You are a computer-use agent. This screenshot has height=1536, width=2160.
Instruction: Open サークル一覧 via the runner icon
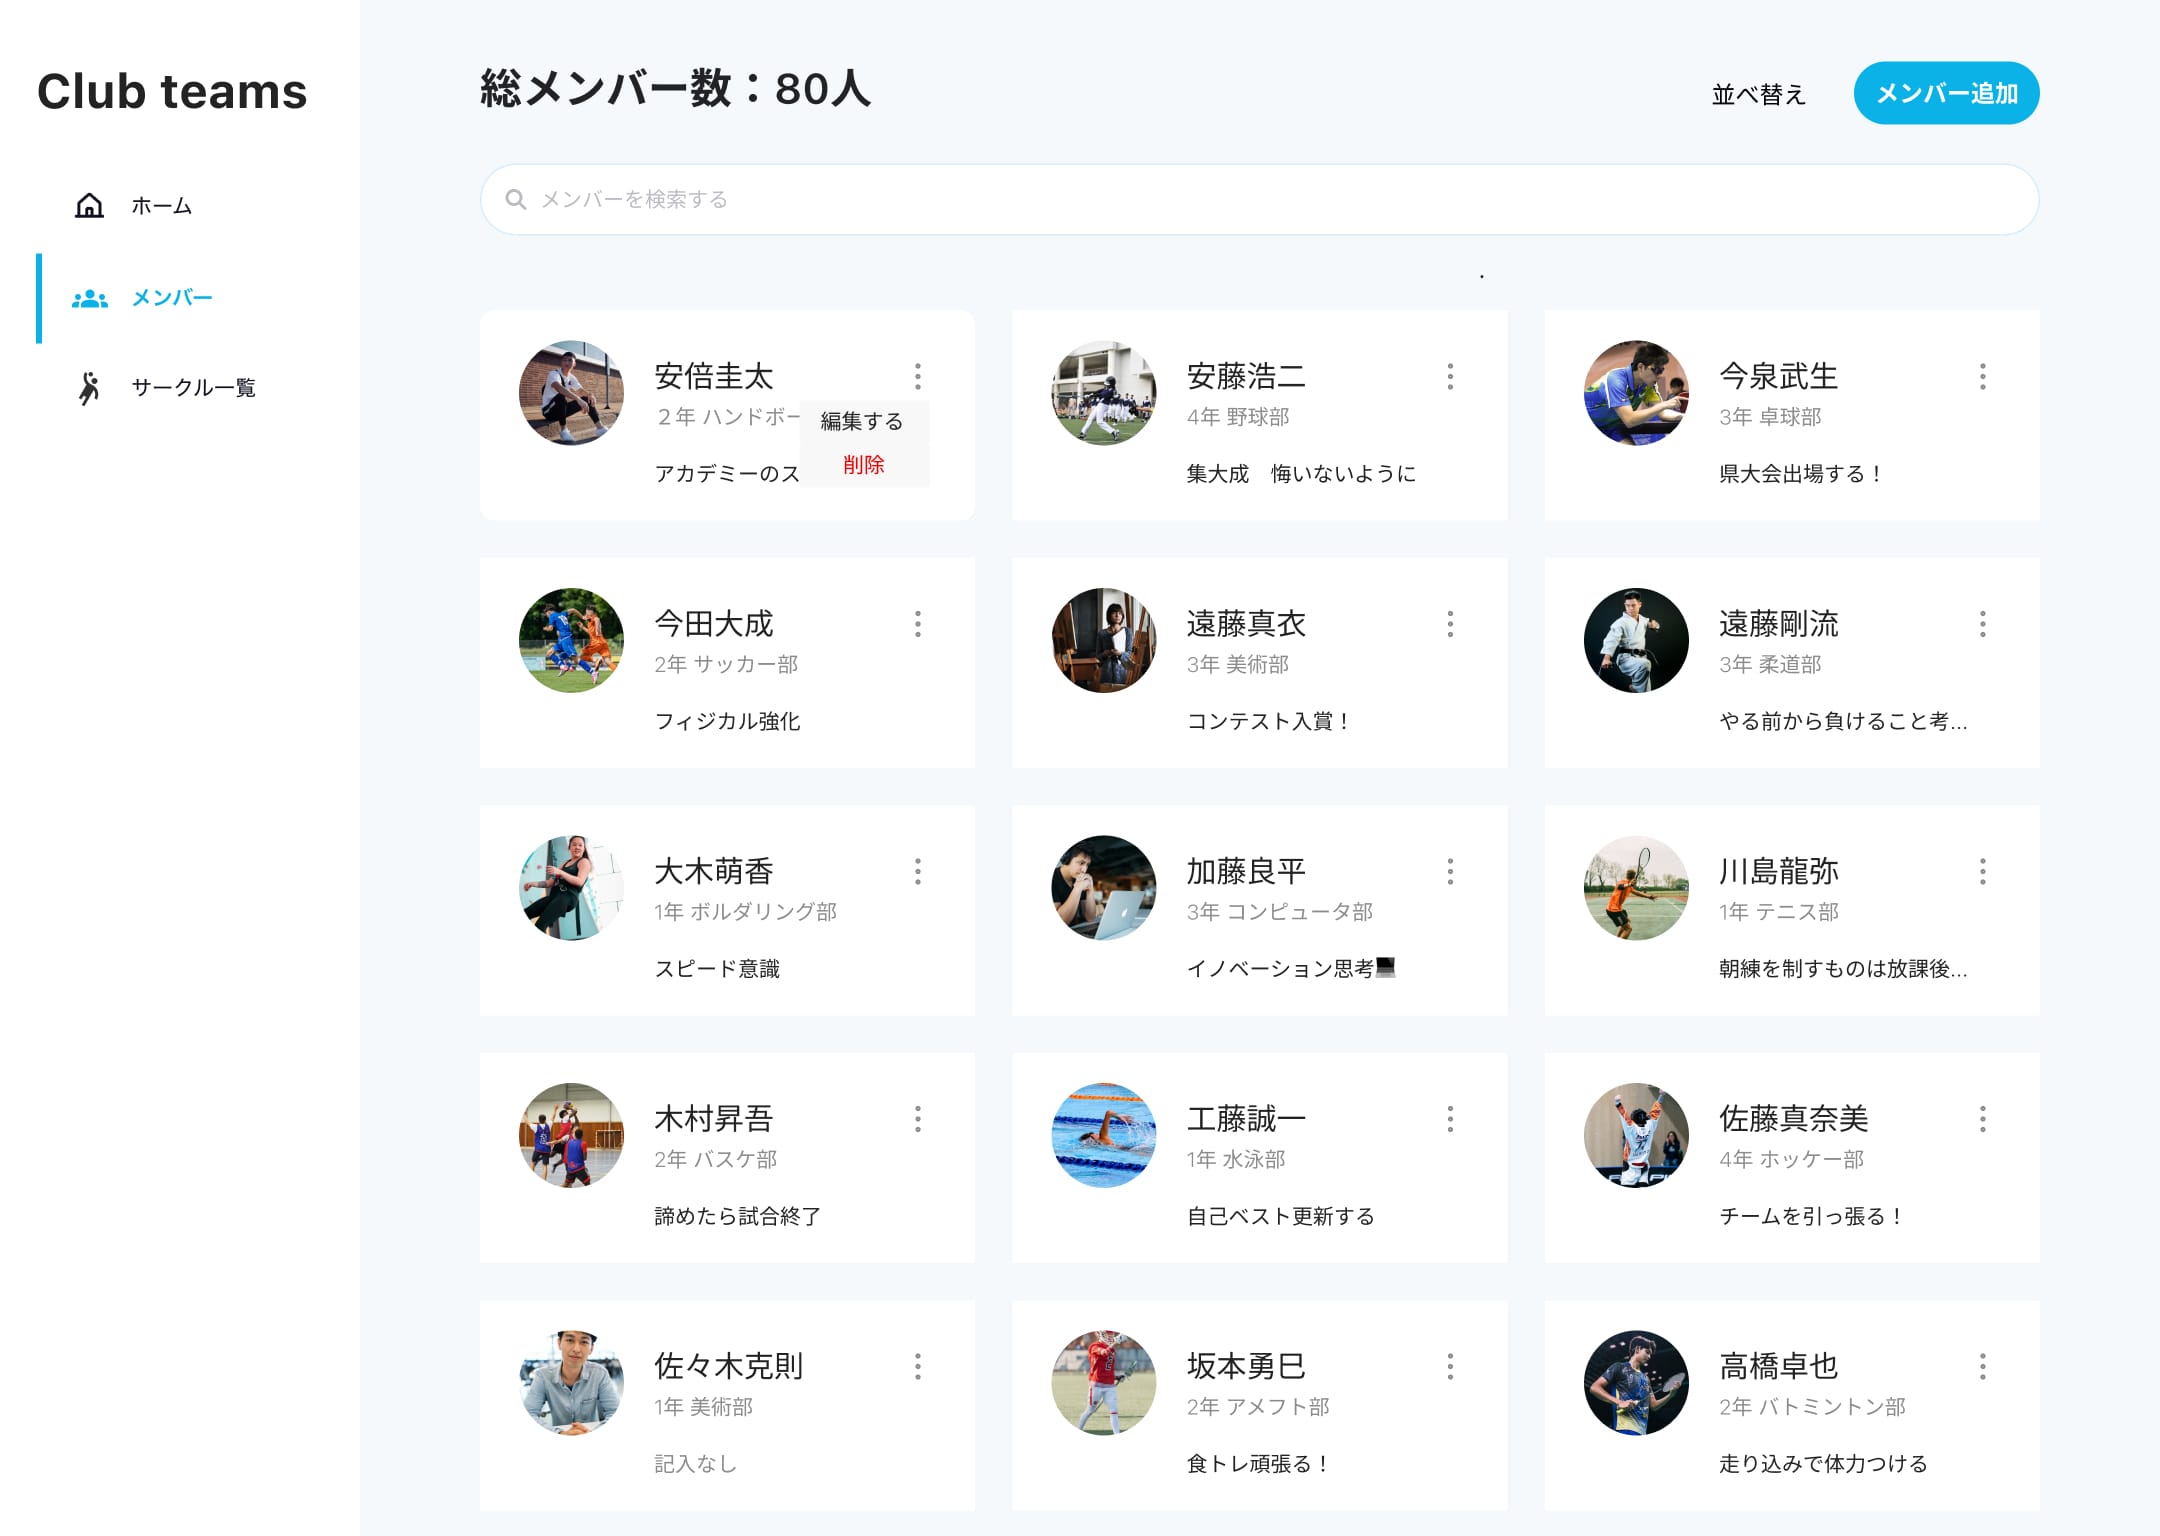(x=88, y=388)
